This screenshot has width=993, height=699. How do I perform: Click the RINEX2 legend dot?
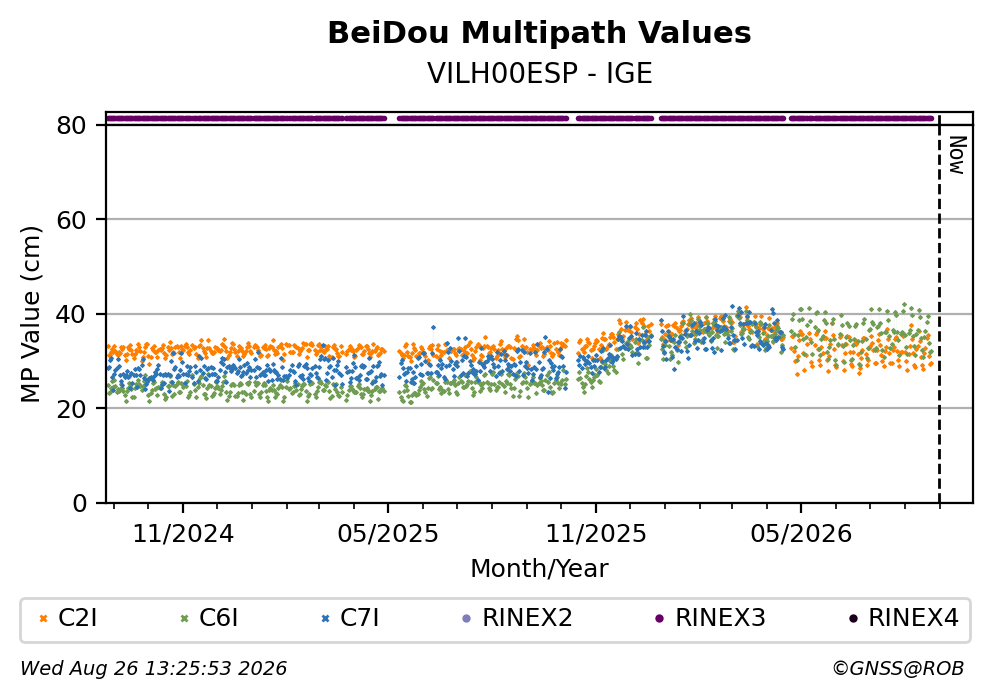pyautogui.click(x=467, y=619)
